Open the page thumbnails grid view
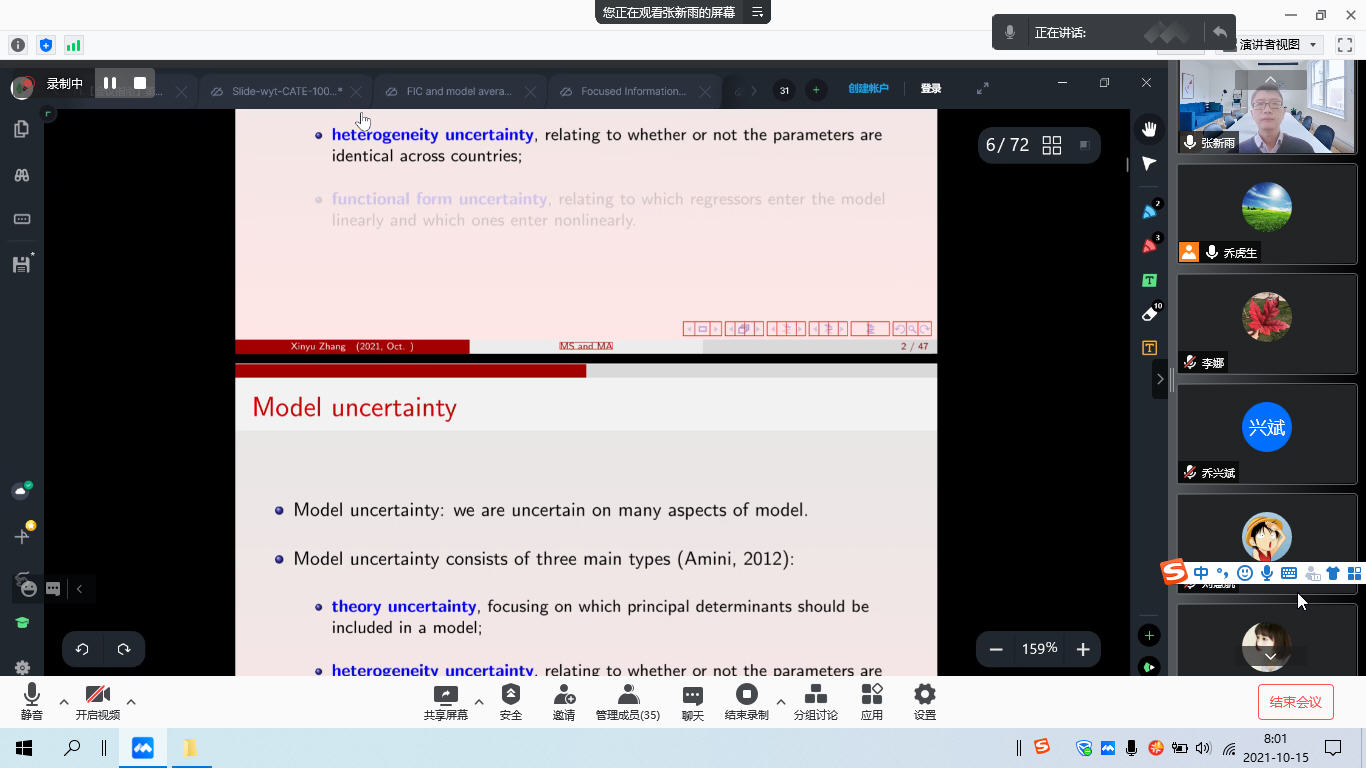Image resolution: width=1366 pixels, height=768 pixels. [x=1051, y=146]
